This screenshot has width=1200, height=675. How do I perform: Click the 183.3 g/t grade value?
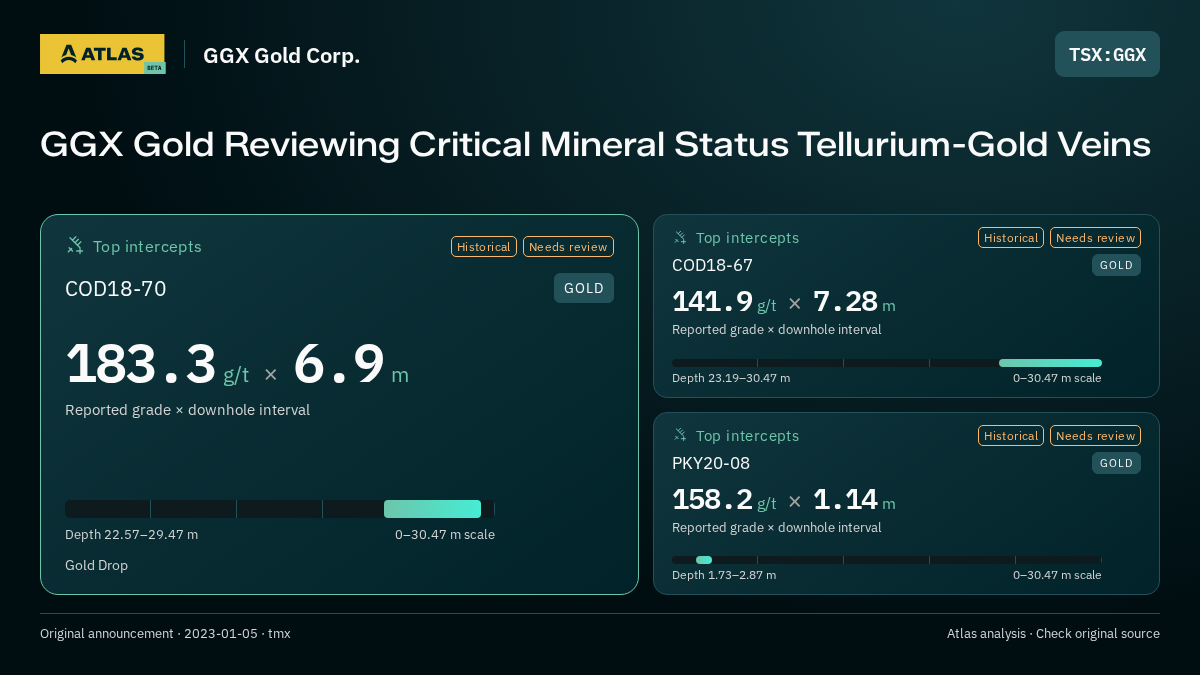(157, 365)
